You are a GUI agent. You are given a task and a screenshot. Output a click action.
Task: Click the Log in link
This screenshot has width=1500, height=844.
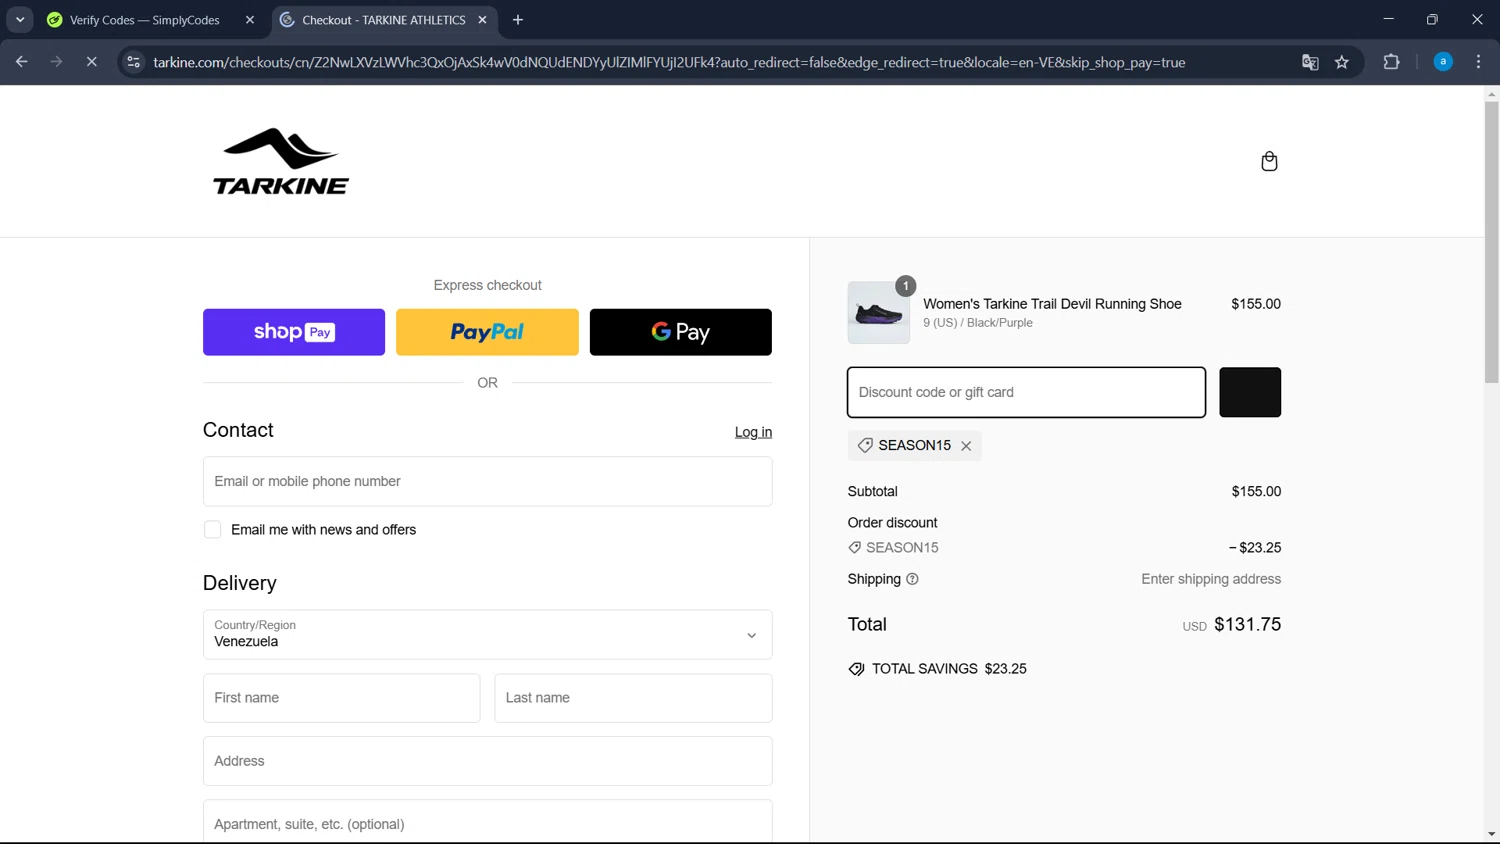pyautogui.click(x=753, y=432)
